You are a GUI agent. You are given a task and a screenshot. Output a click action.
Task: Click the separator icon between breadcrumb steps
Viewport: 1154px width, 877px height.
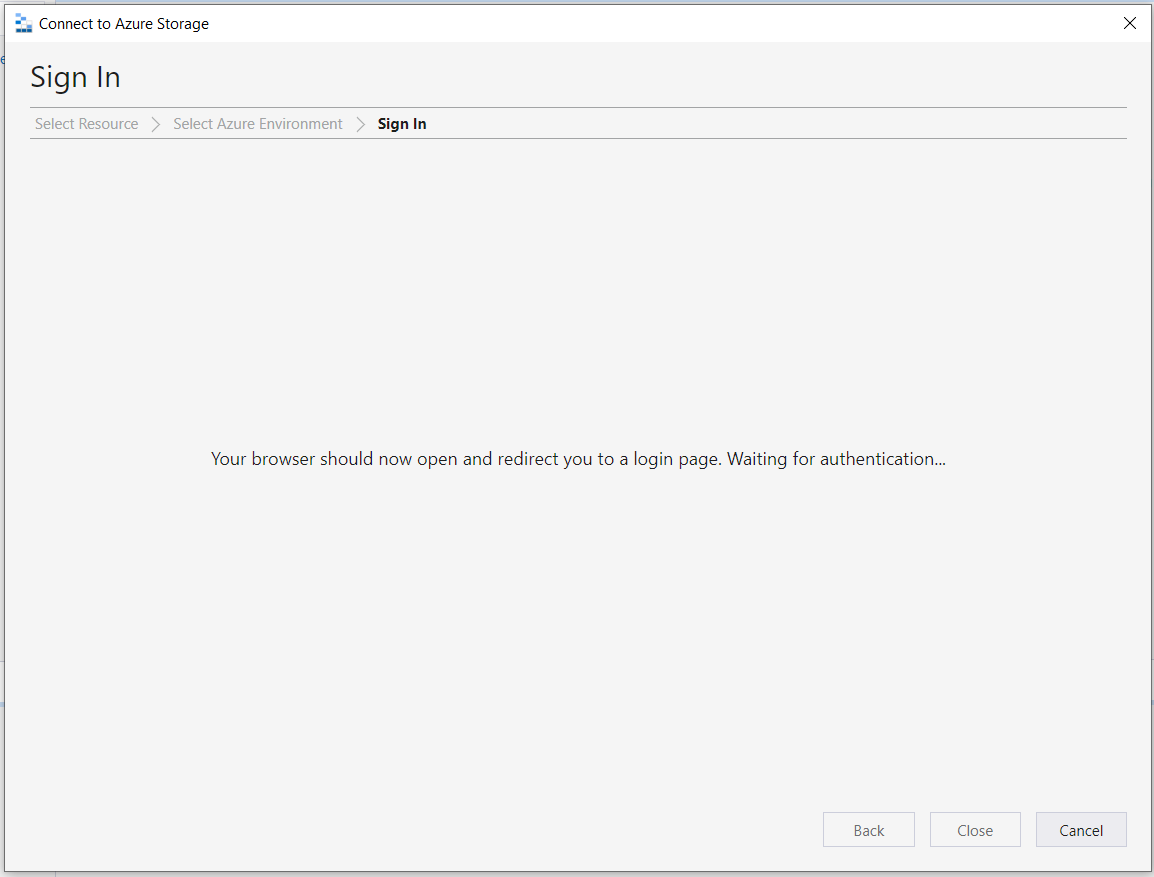click(156, 123)
